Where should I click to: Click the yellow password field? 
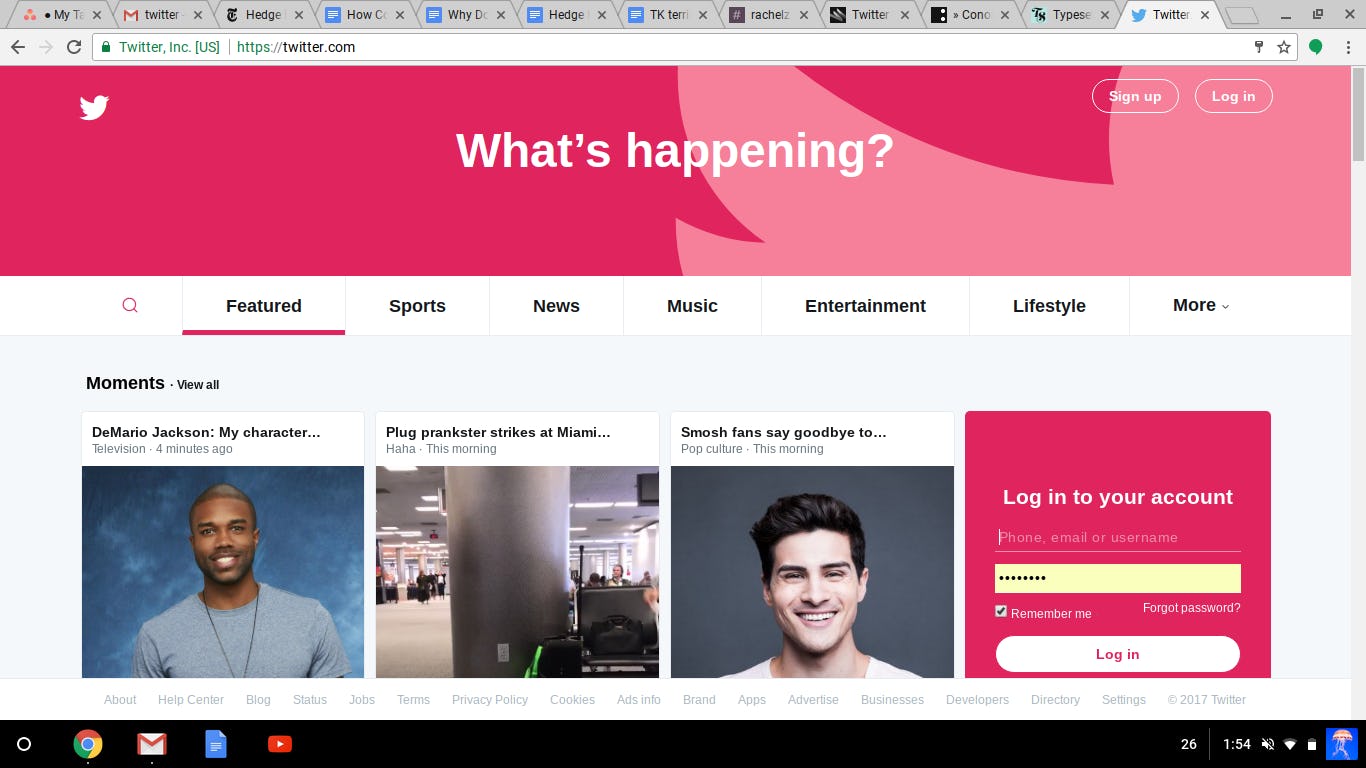click(x=1117, y=578)
